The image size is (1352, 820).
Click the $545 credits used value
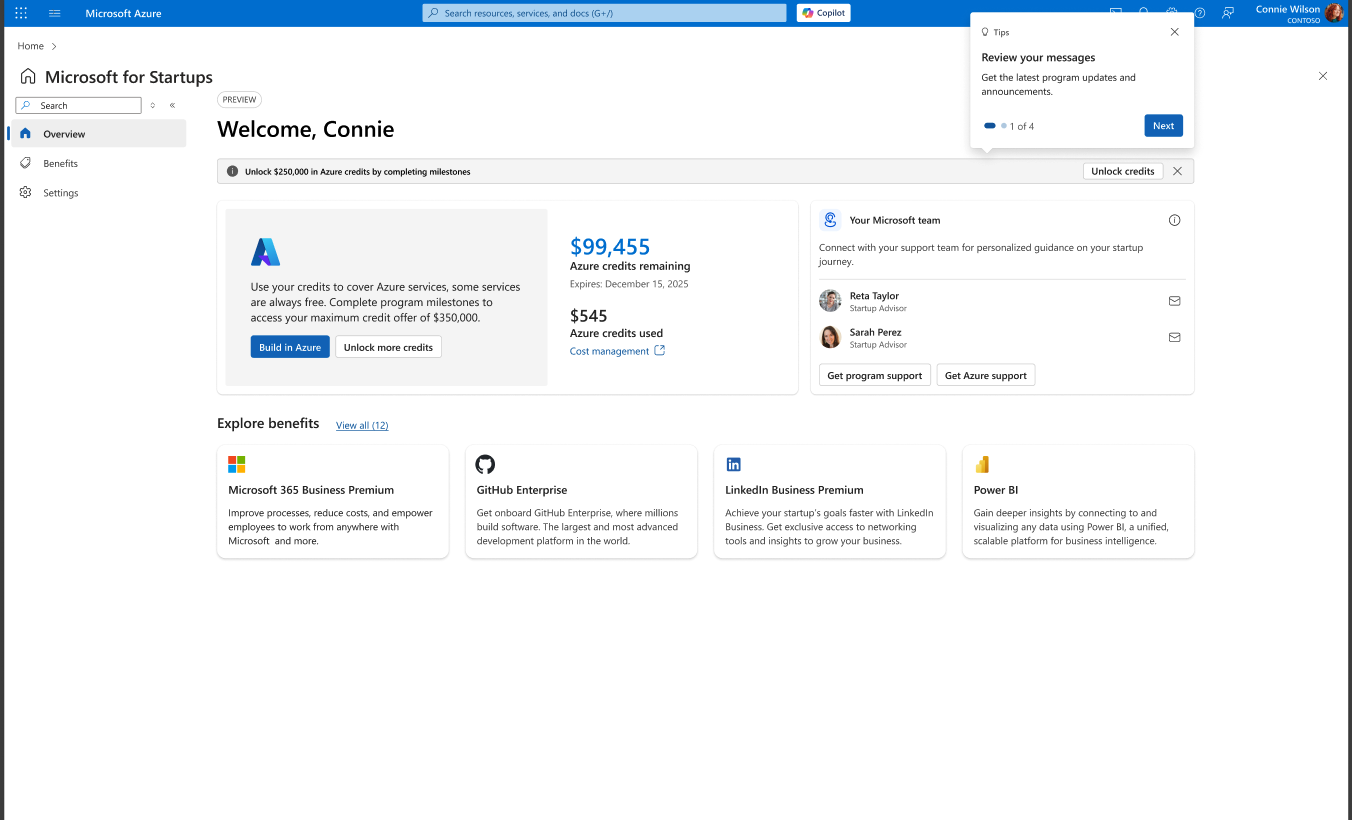(589, 316)
